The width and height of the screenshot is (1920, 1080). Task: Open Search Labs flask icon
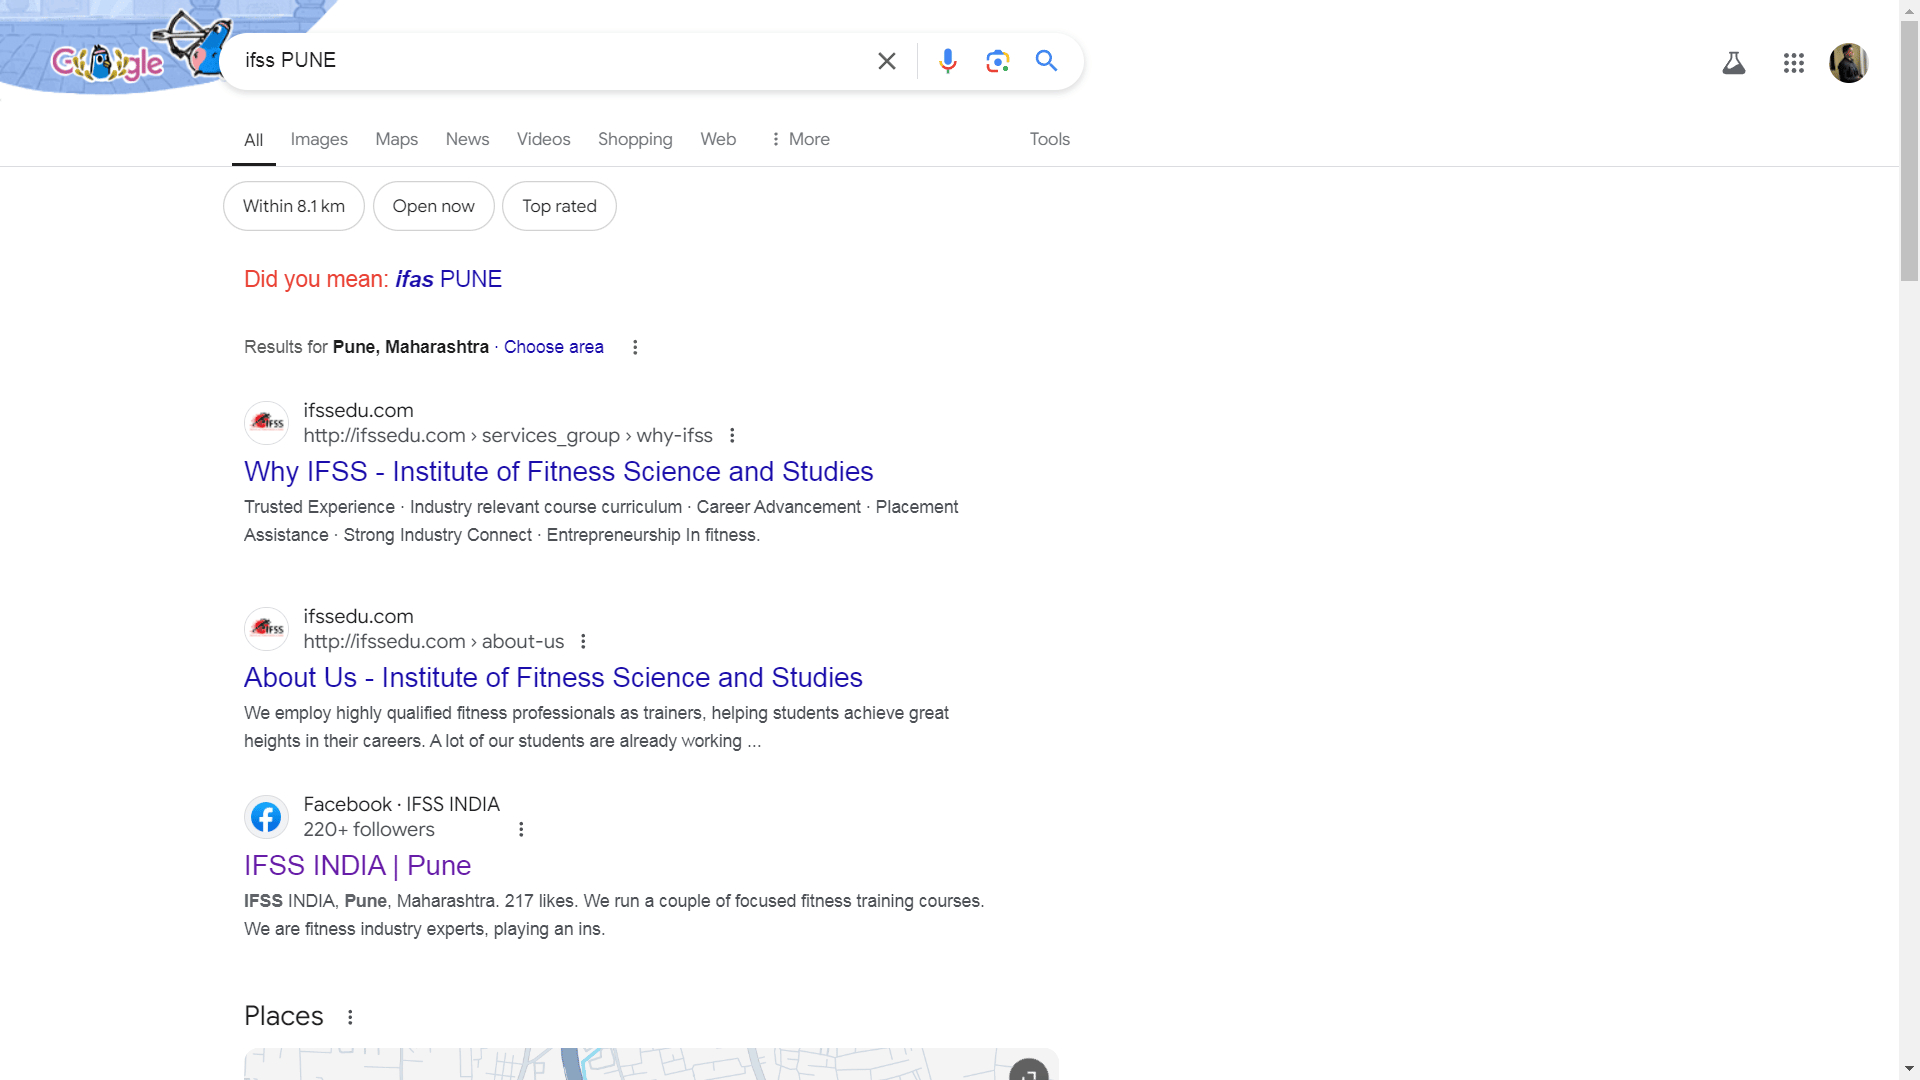coord(1733,63)
